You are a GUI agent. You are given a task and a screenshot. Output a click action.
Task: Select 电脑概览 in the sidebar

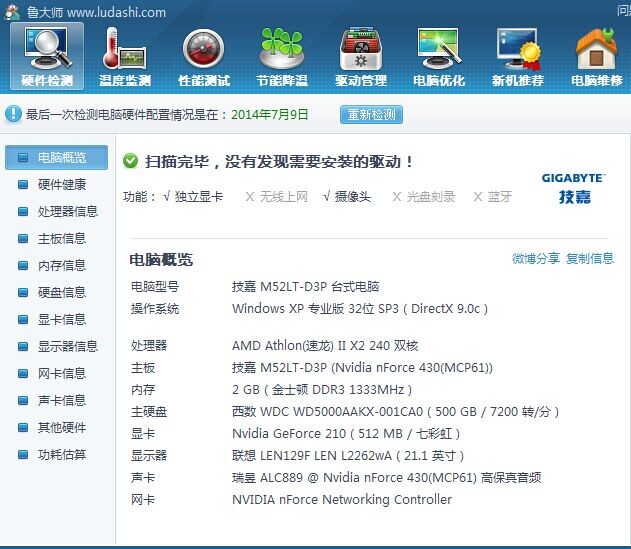(x=56, y=157)
